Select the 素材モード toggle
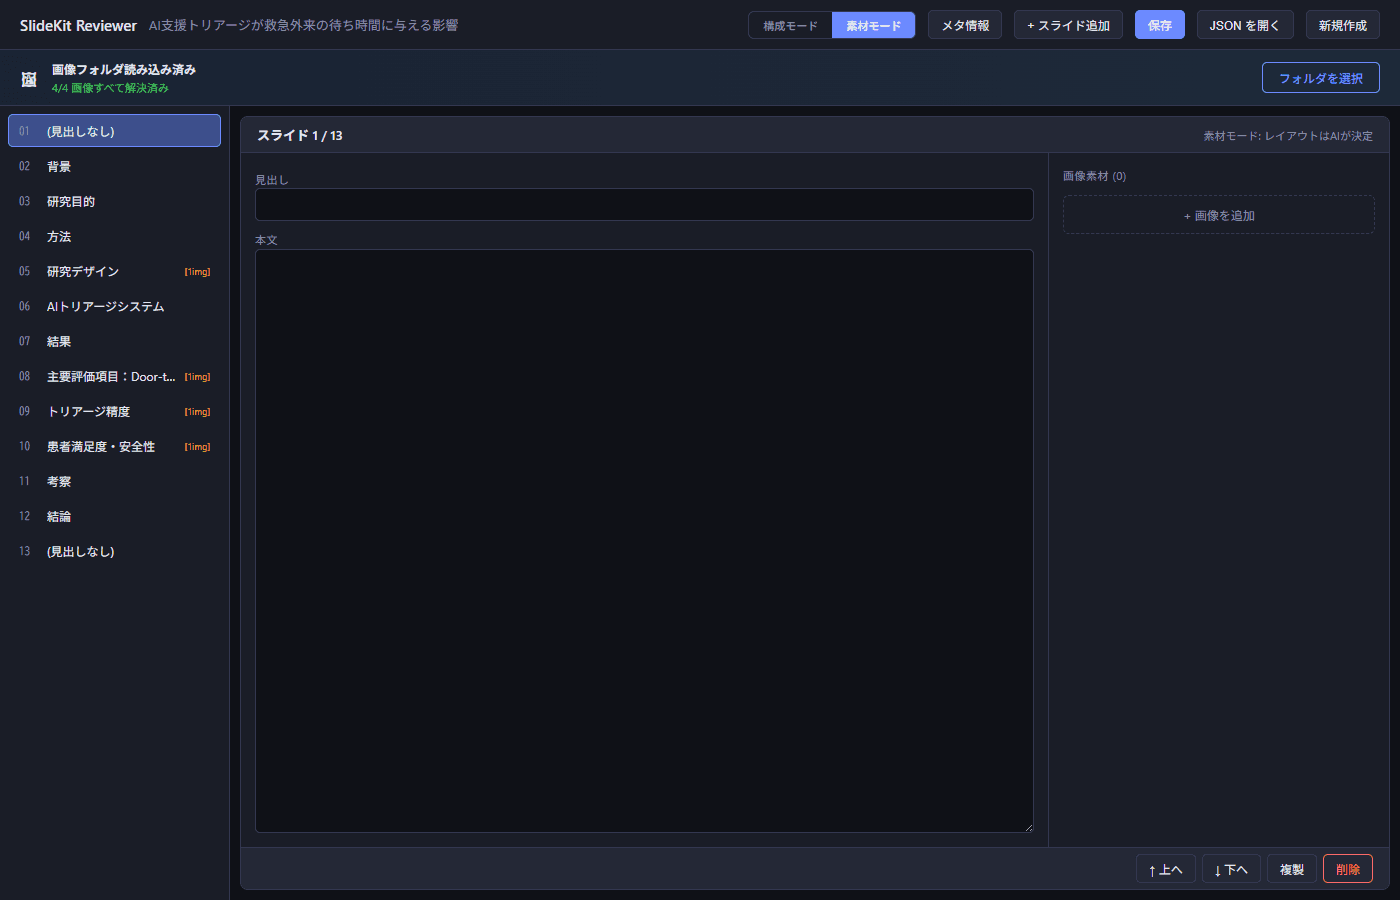 [x=873, y=25]
